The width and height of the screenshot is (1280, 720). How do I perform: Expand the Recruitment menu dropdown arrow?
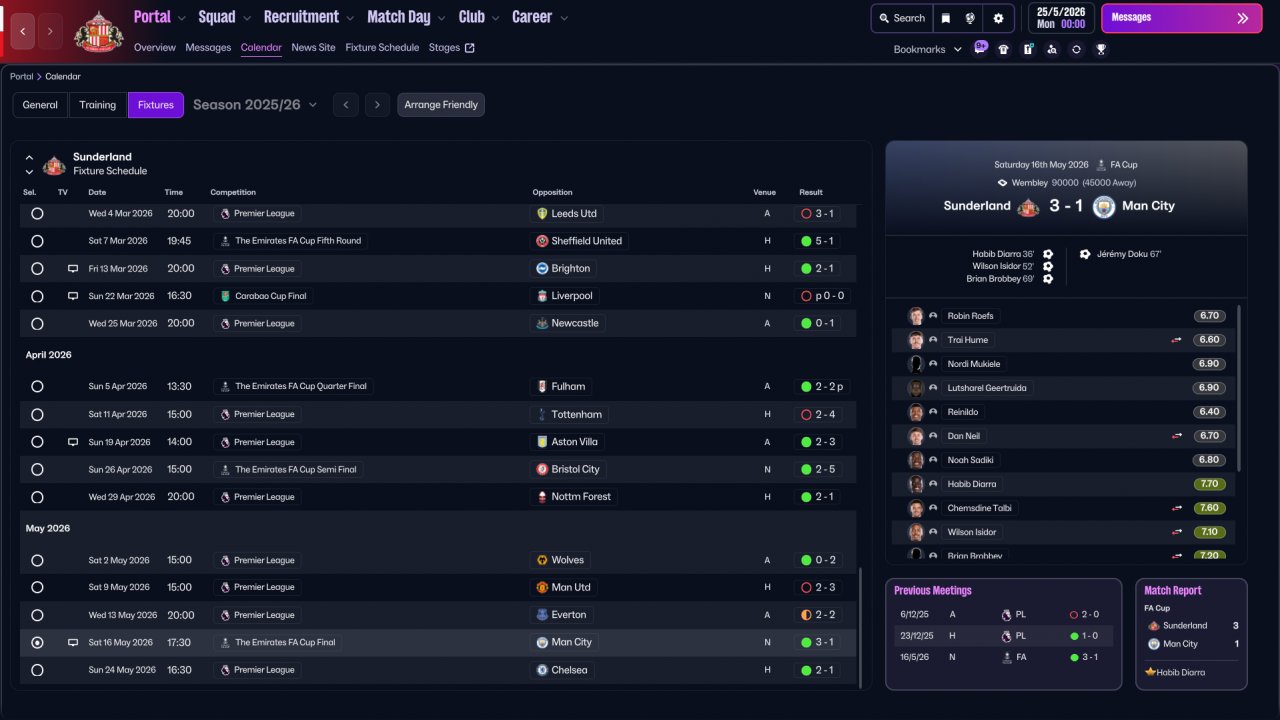tap(349, 18)
